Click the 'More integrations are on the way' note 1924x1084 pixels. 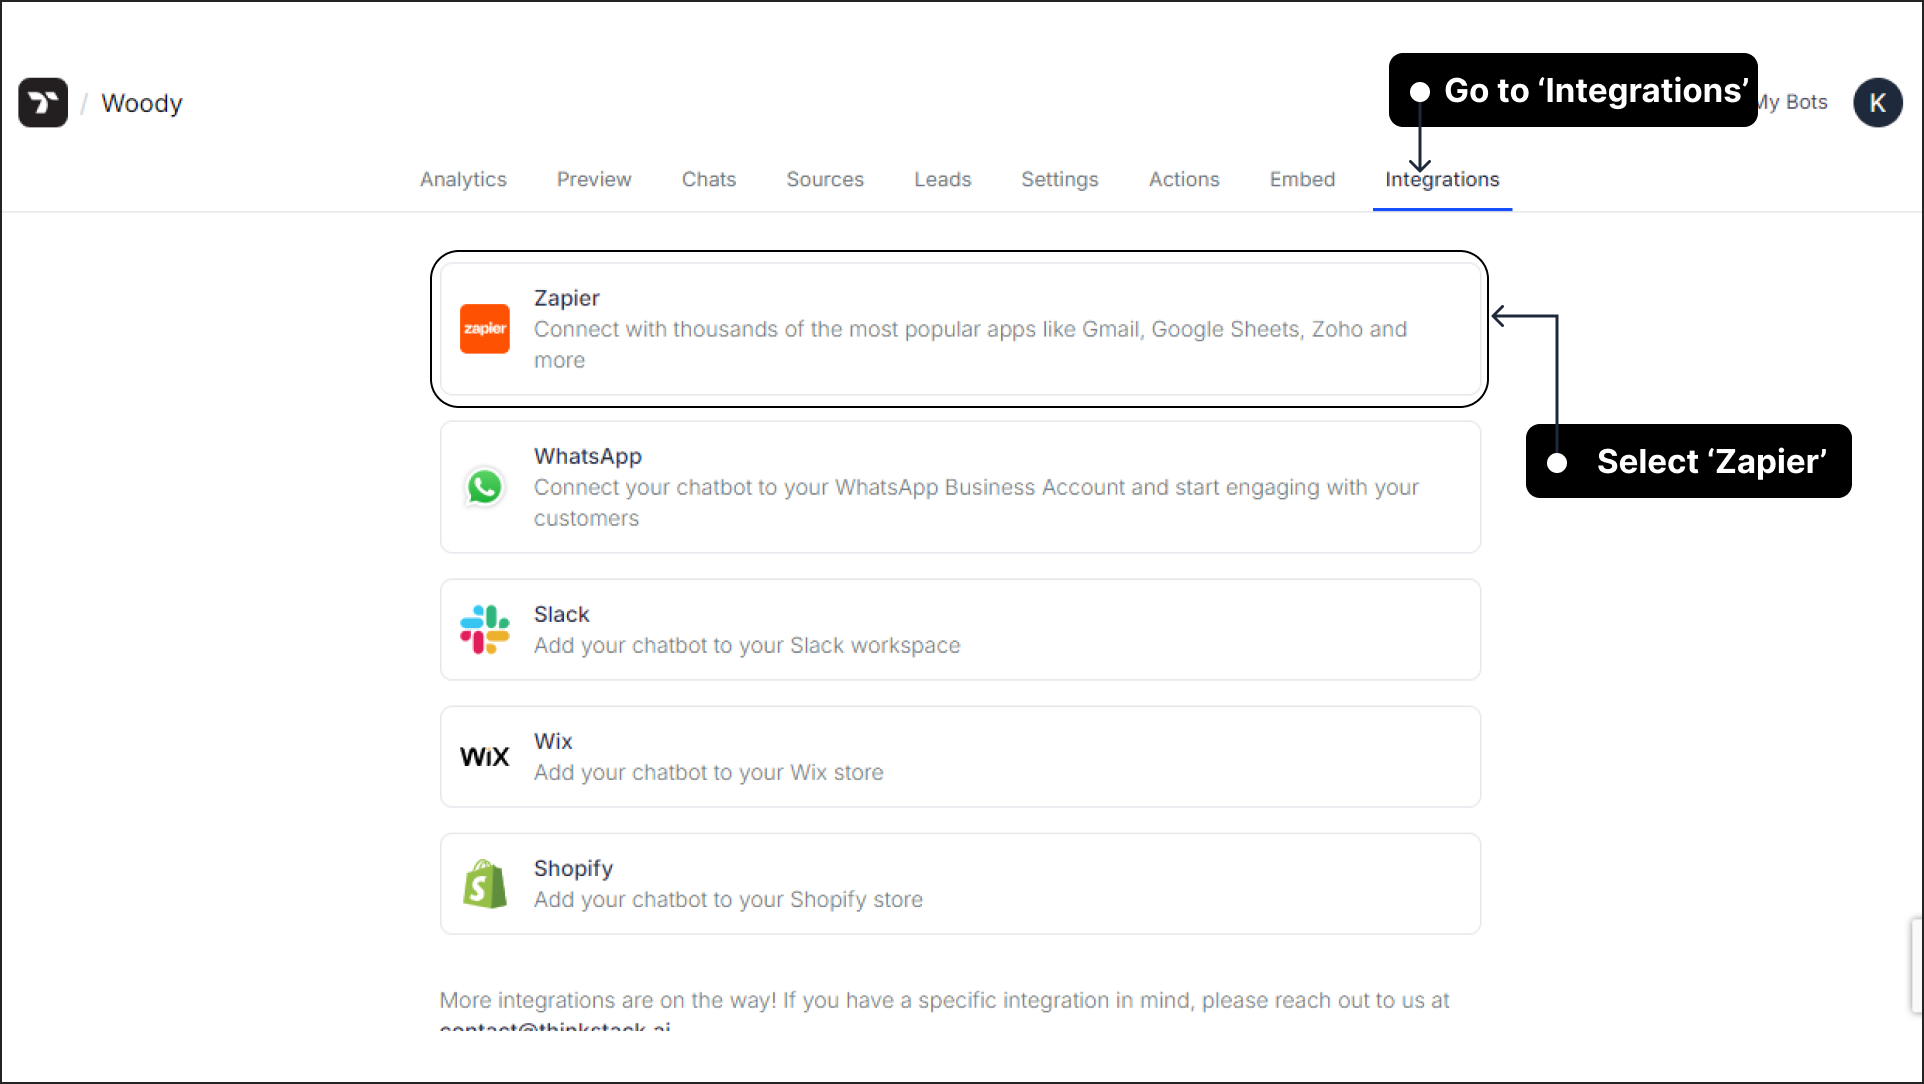coord(945,1009)
